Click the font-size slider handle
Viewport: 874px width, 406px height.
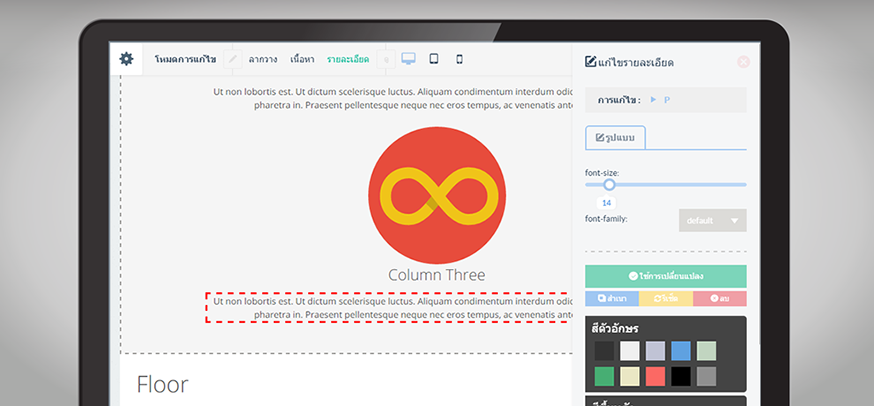[609, 185]
